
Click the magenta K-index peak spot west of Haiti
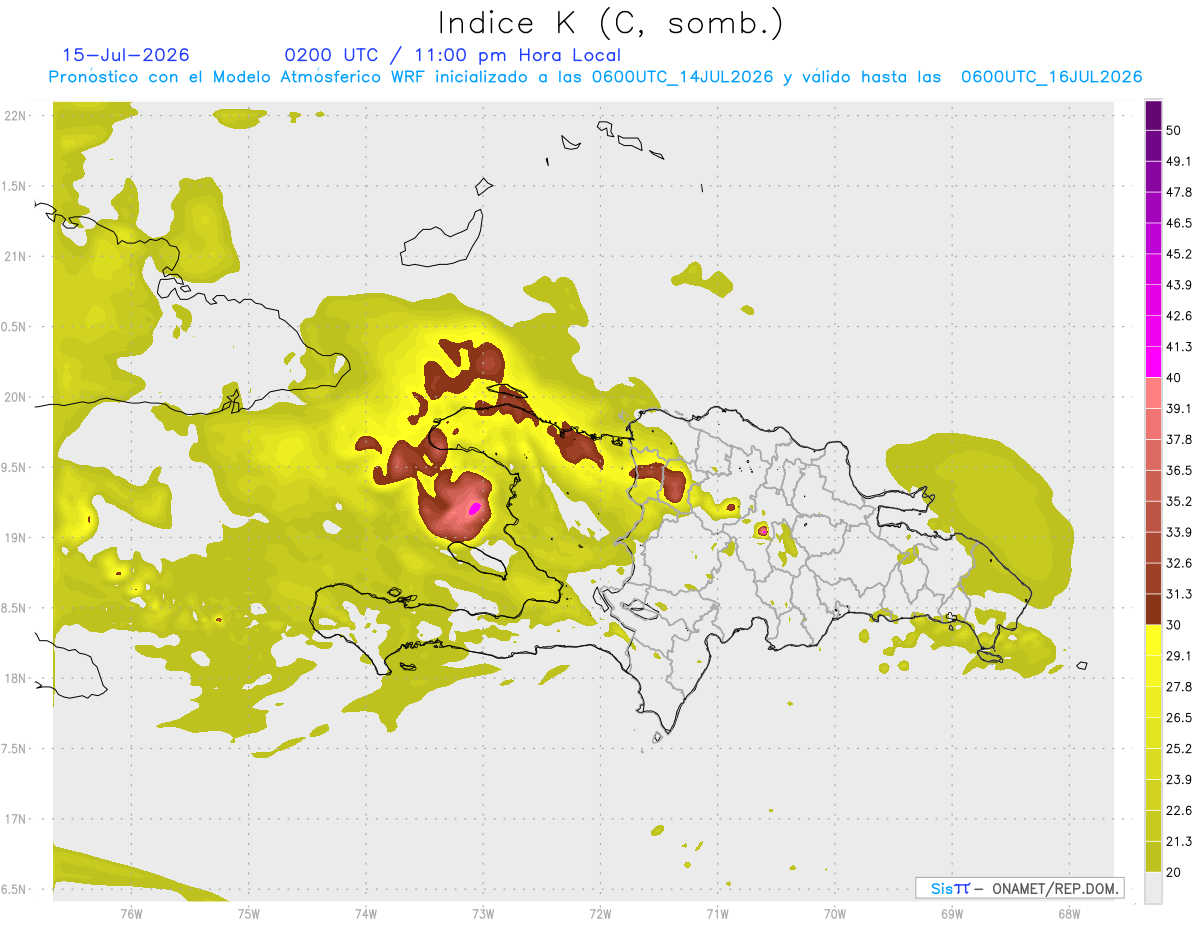pos(475,509)
